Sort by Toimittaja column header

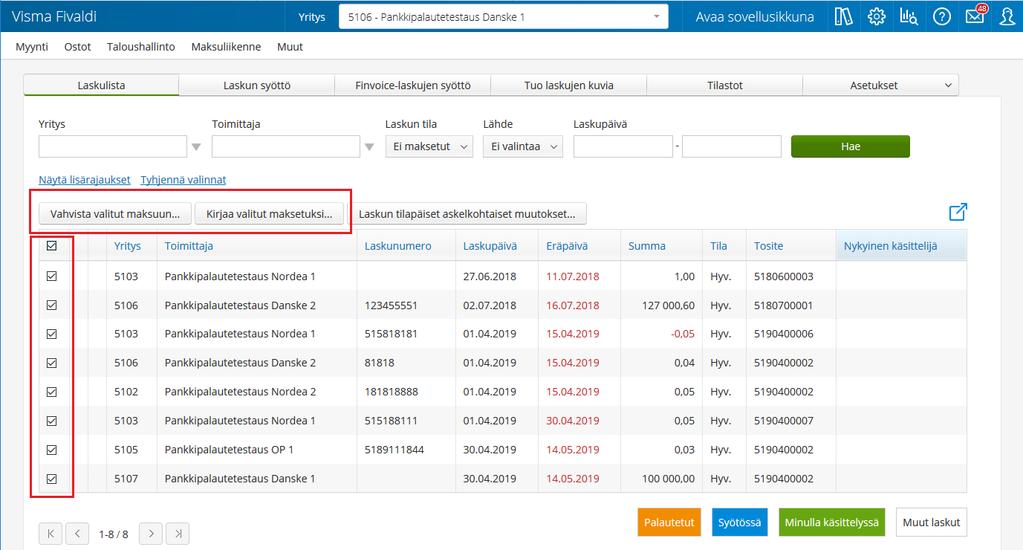189,246
